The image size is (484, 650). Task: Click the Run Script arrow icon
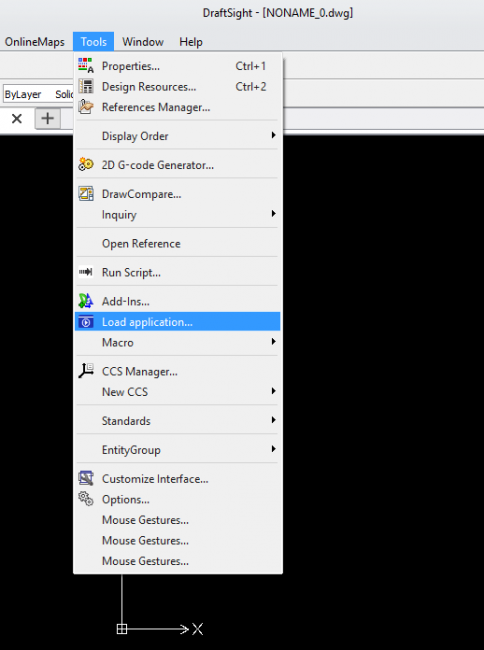[86, 272]
